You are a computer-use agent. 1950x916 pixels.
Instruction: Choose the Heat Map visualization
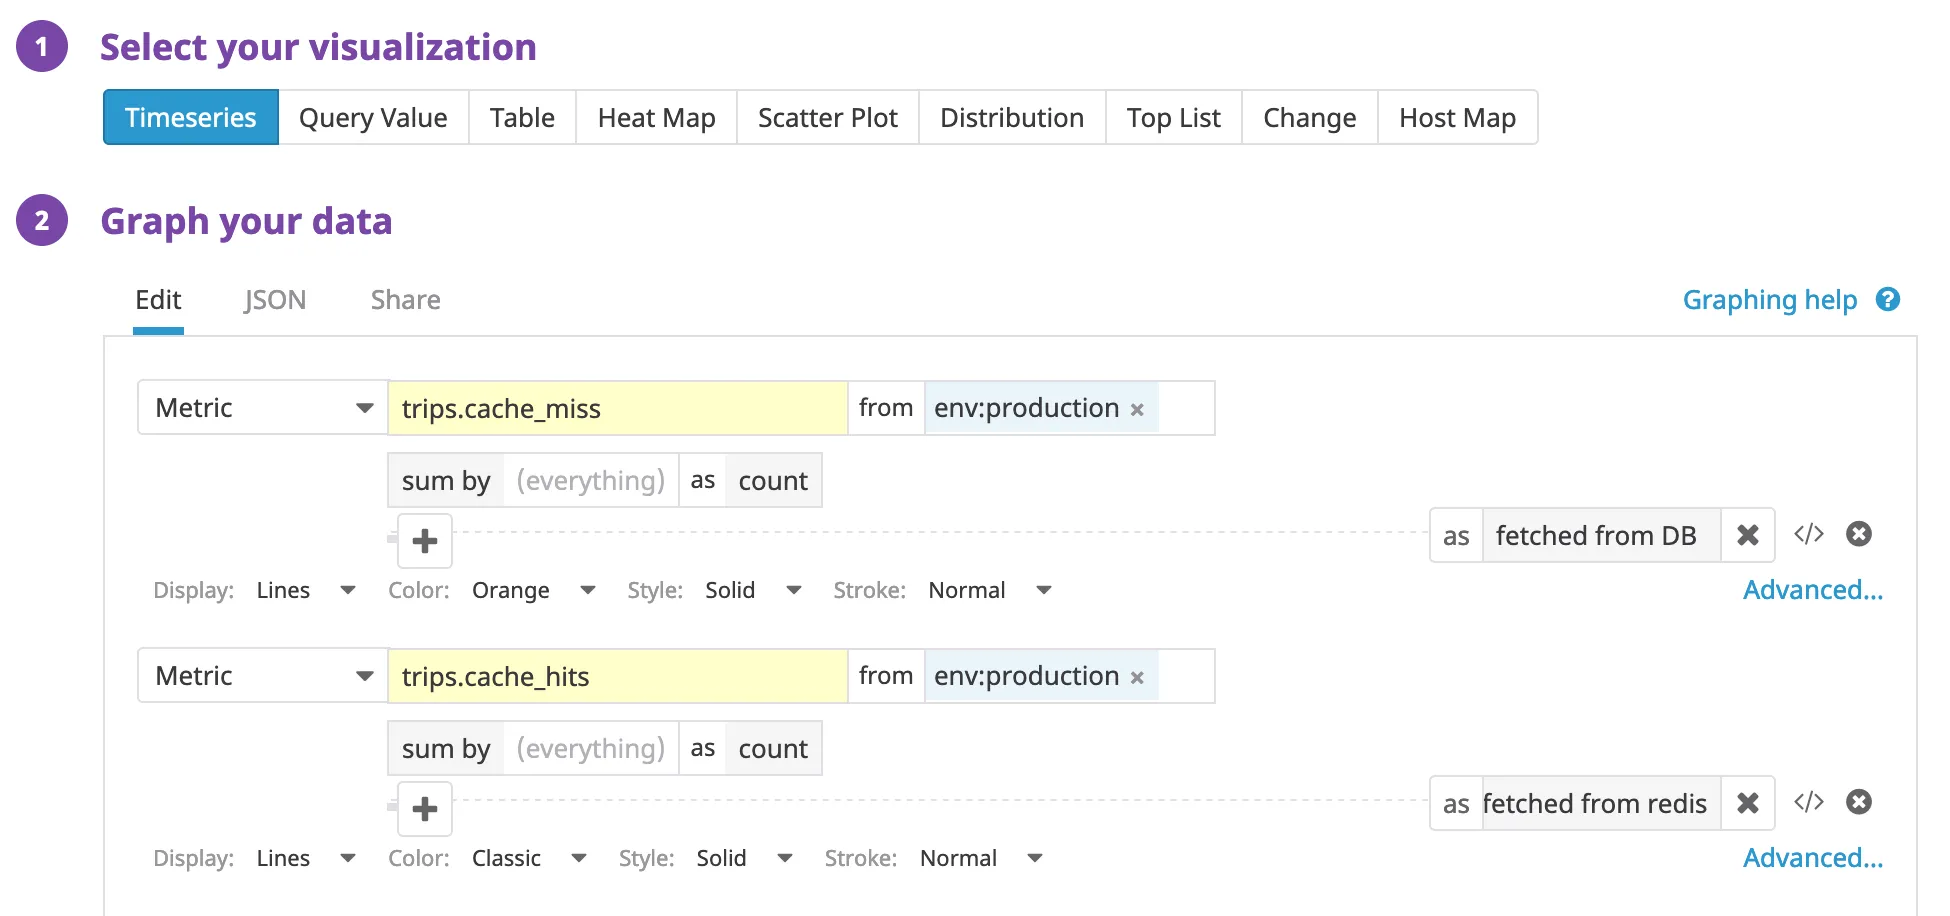click(656, 117)
